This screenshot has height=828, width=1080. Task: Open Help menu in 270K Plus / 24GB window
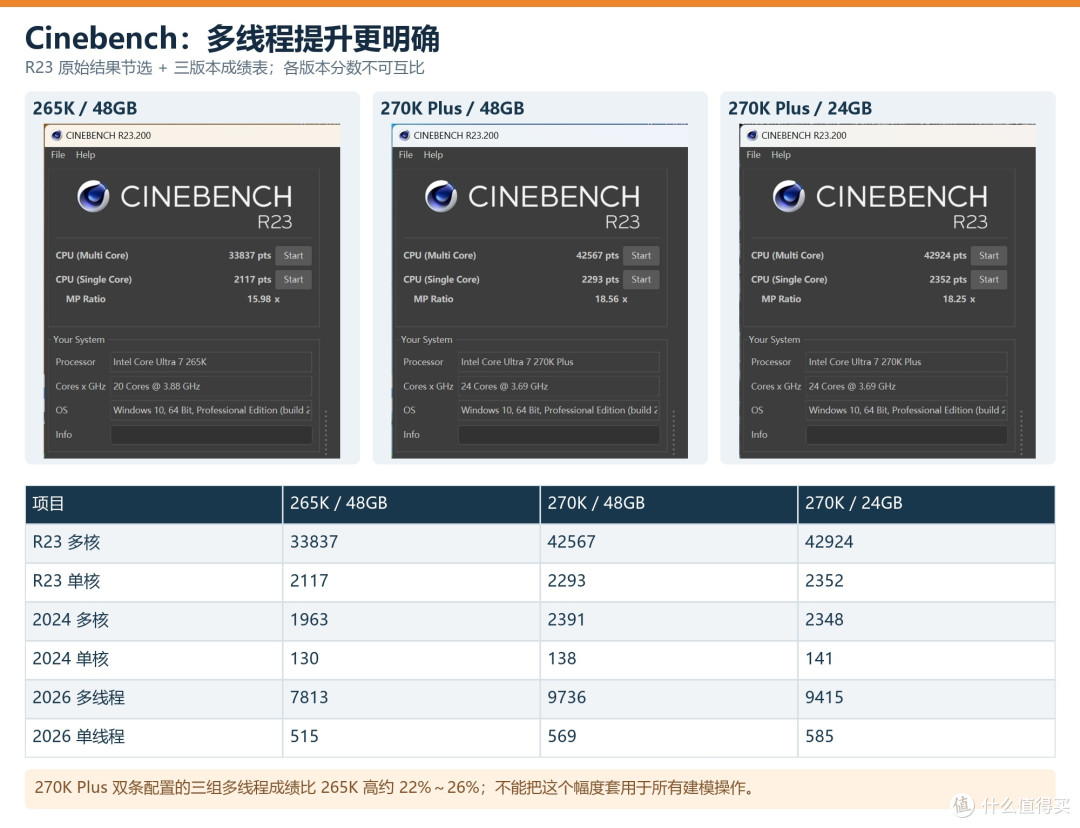point(781,154)
